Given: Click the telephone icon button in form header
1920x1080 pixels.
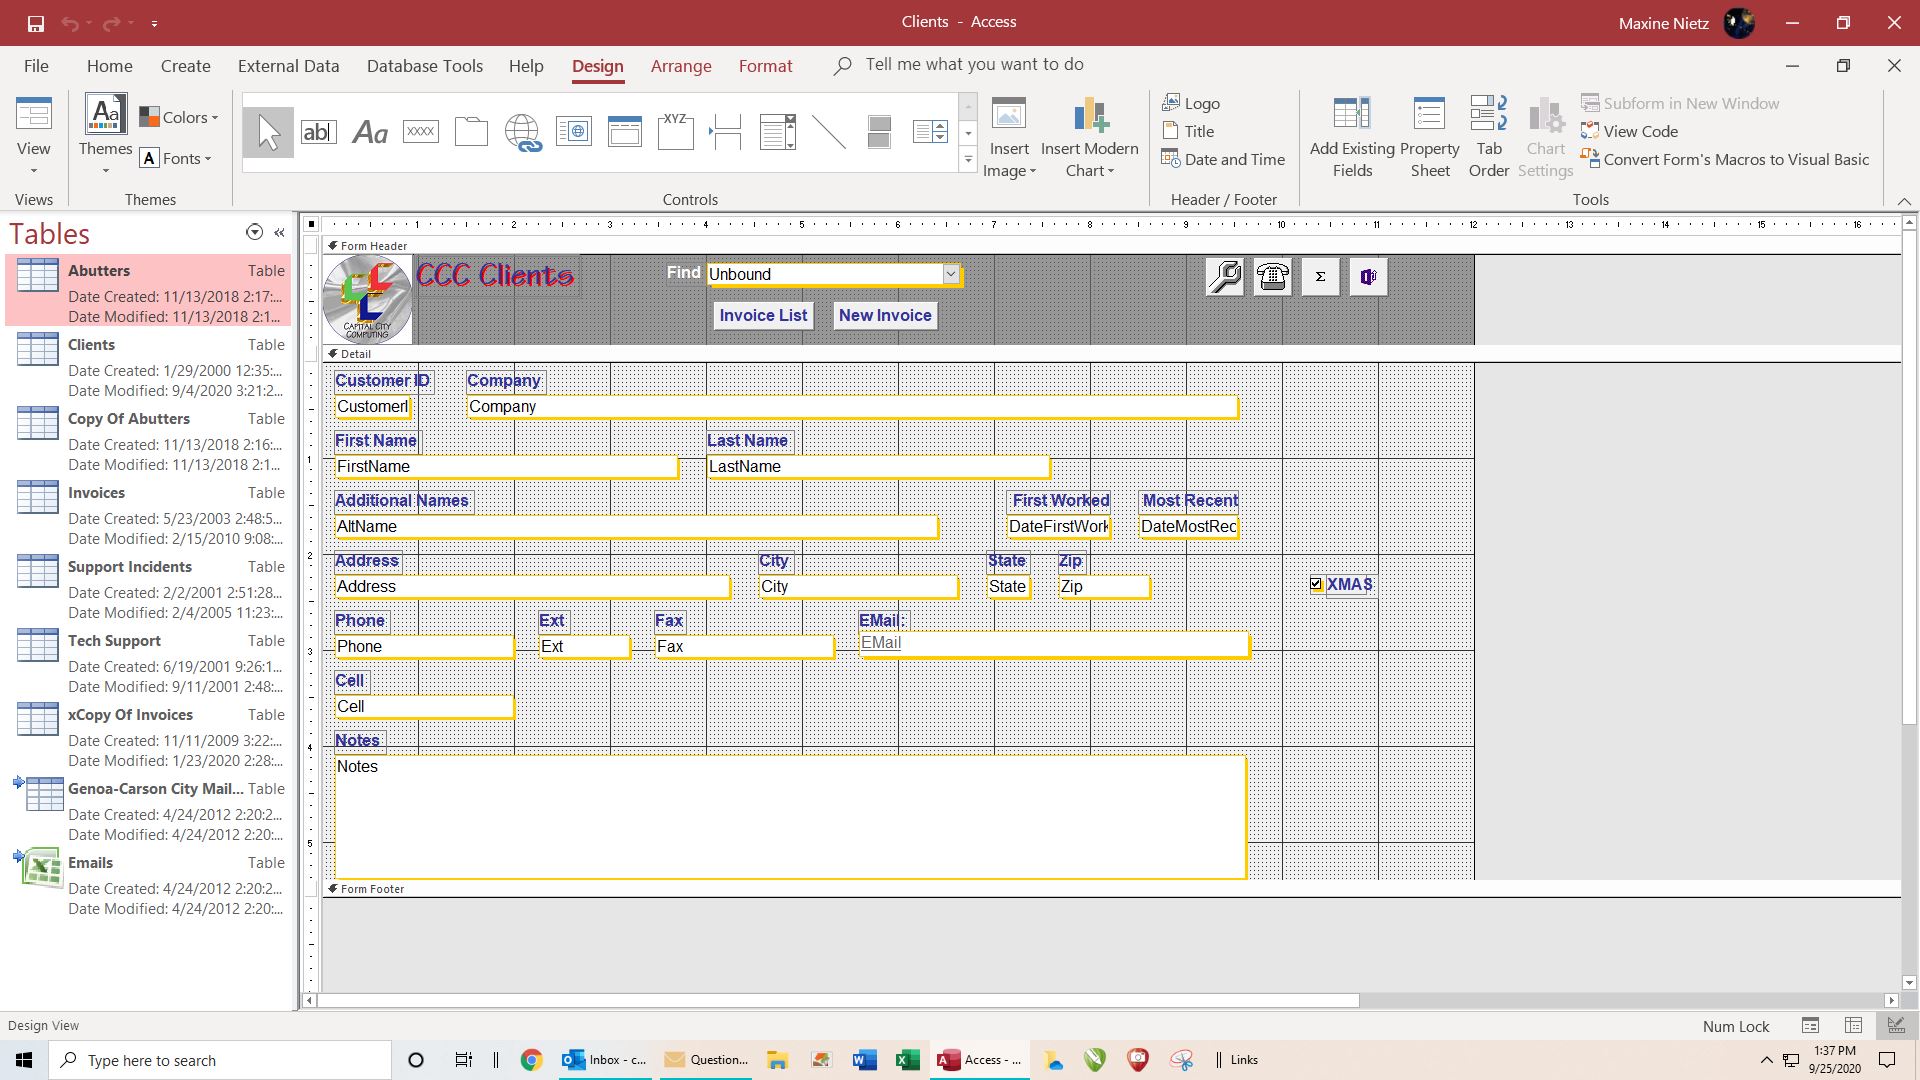Looking at the screenshot, I should click(x=1272, y=277).
